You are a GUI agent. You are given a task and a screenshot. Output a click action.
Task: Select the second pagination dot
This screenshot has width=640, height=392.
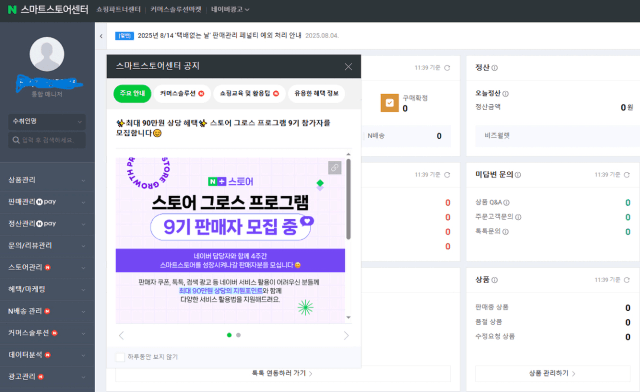pos(238,335)
